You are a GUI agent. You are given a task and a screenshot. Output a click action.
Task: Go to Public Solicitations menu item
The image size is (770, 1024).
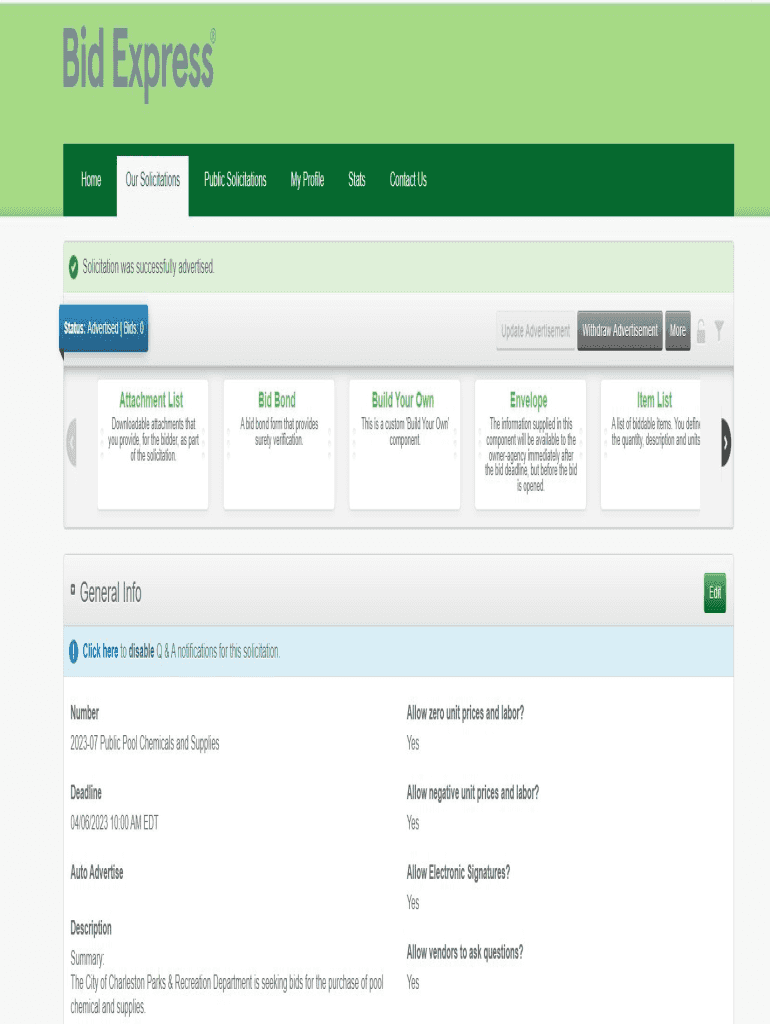point(235,180)
